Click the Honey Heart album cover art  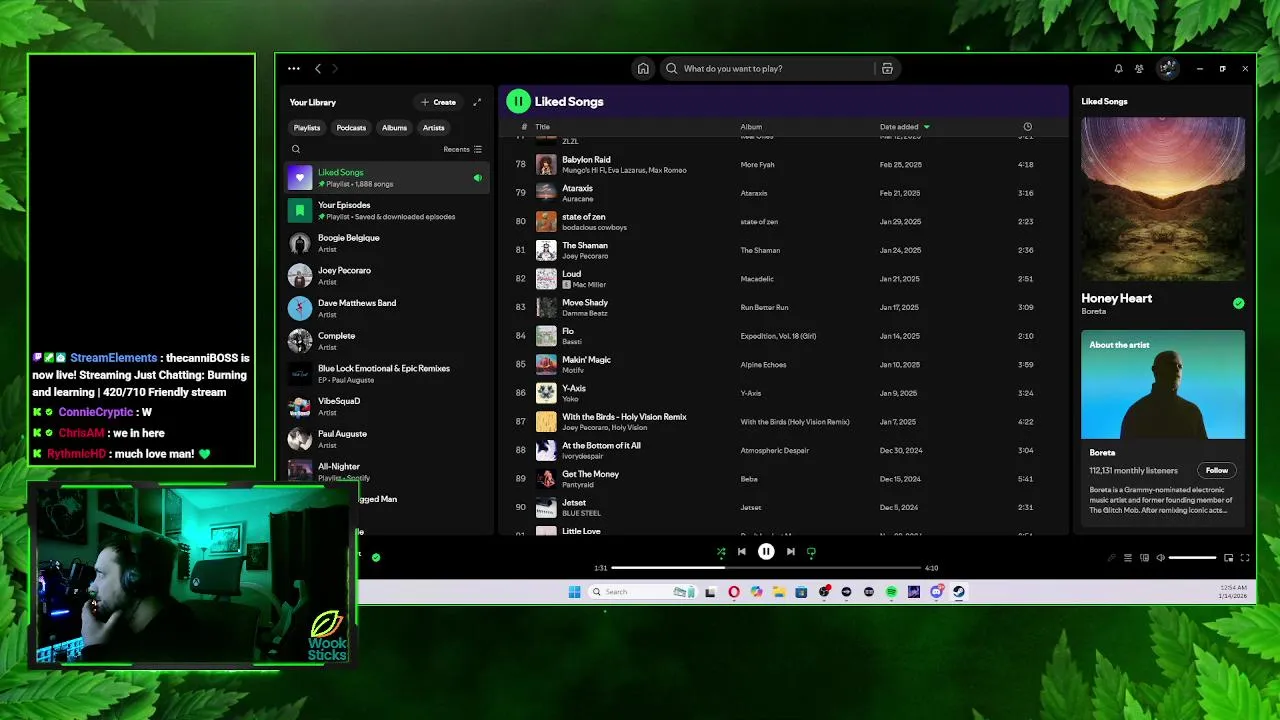(1163, 199)
